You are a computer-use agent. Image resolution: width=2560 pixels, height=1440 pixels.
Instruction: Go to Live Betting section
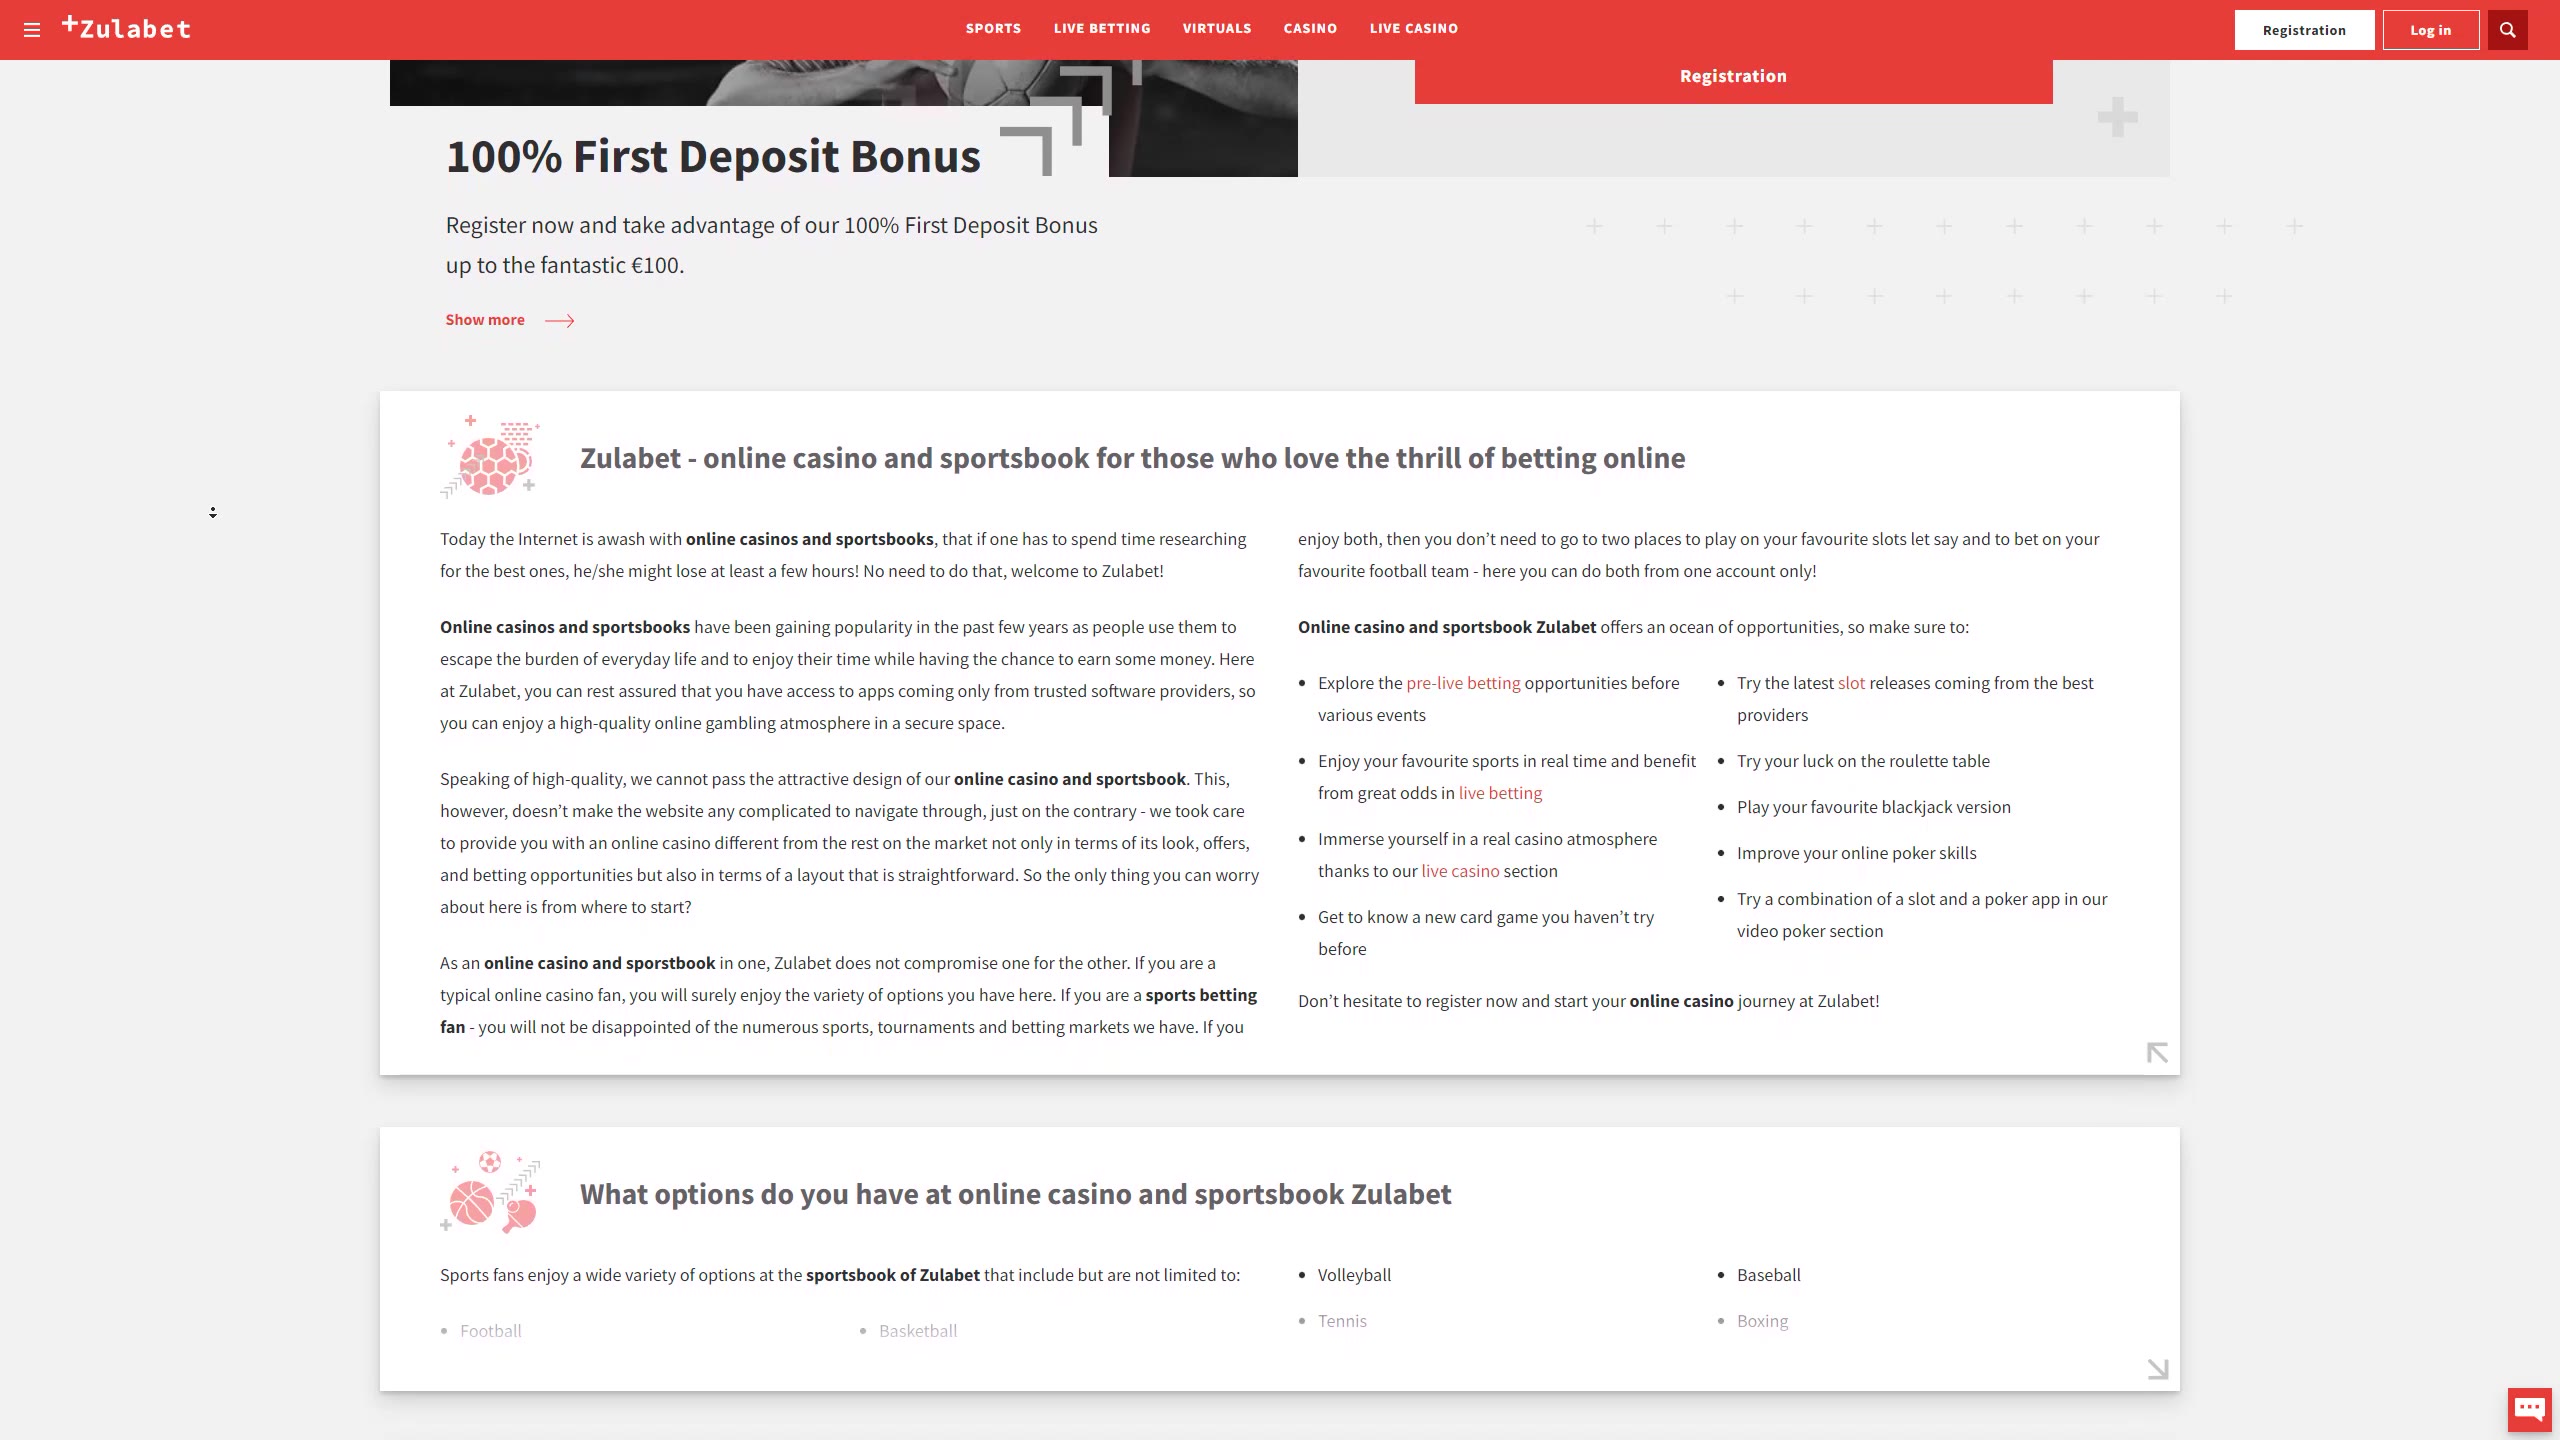tap(1102, 28)
